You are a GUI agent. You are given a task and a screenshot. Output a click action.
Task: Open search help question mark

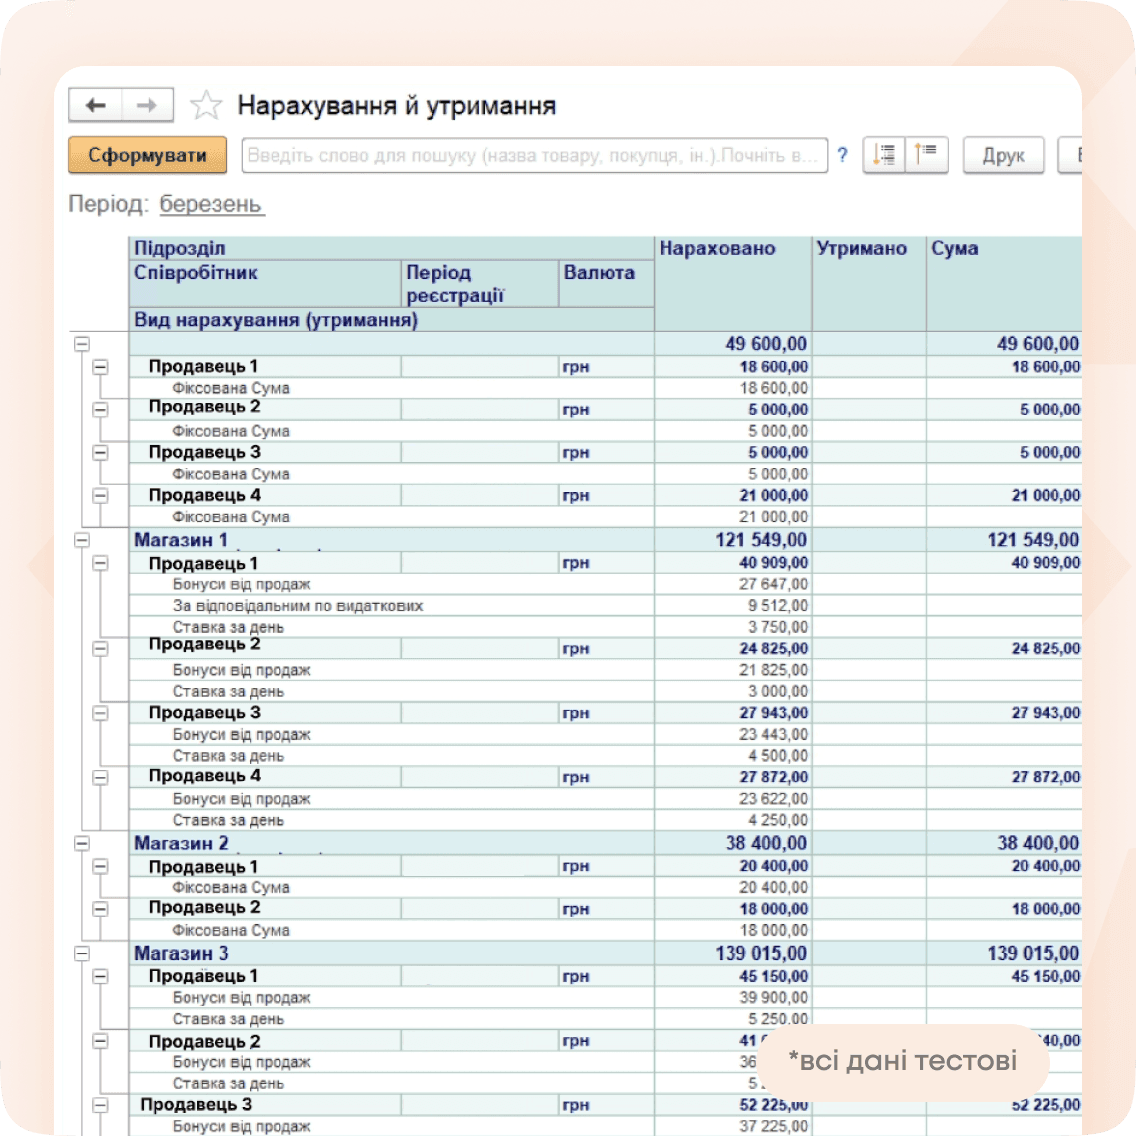coord(843,155)
